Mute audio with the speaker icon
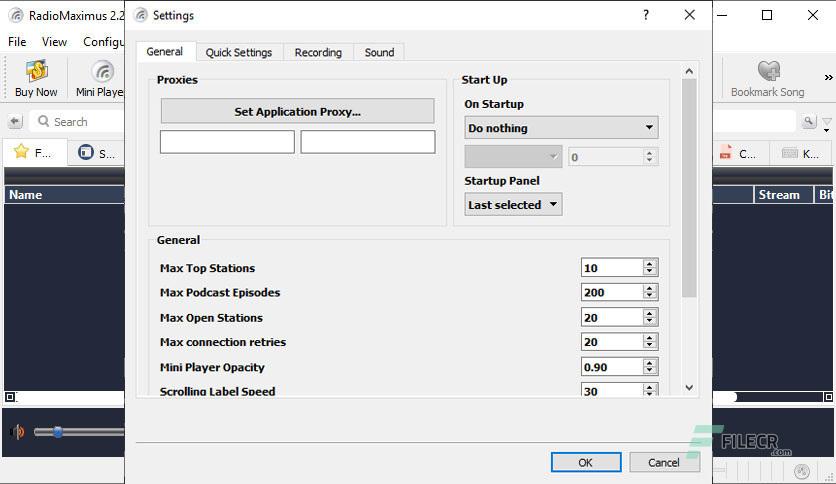This screenshot has width=836, height=484. (x=17, y=431)
